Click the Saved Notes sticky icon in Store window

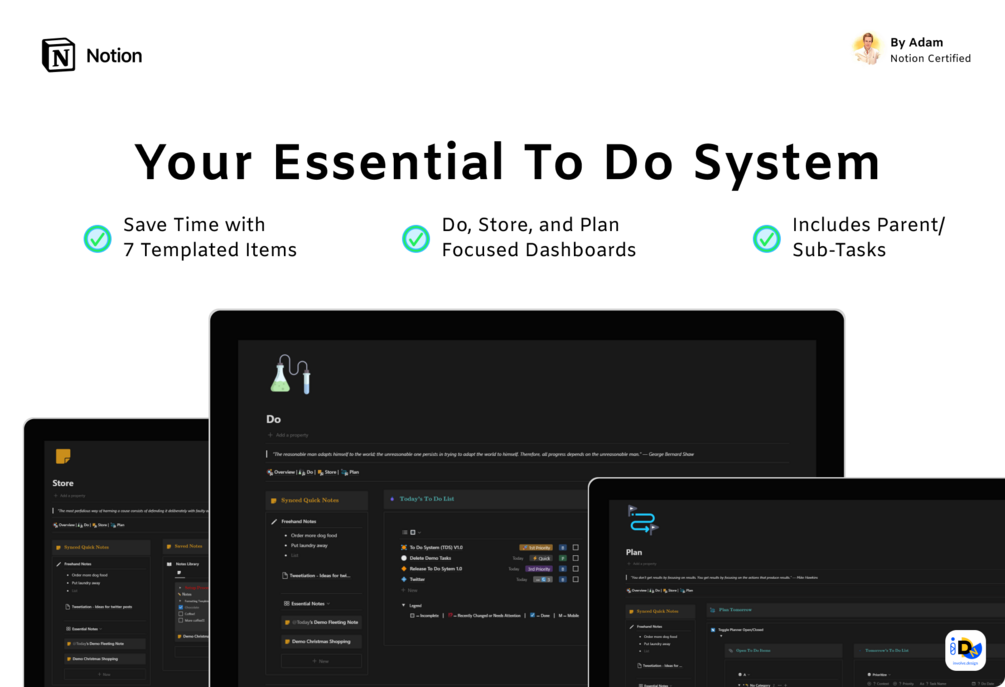169,547
